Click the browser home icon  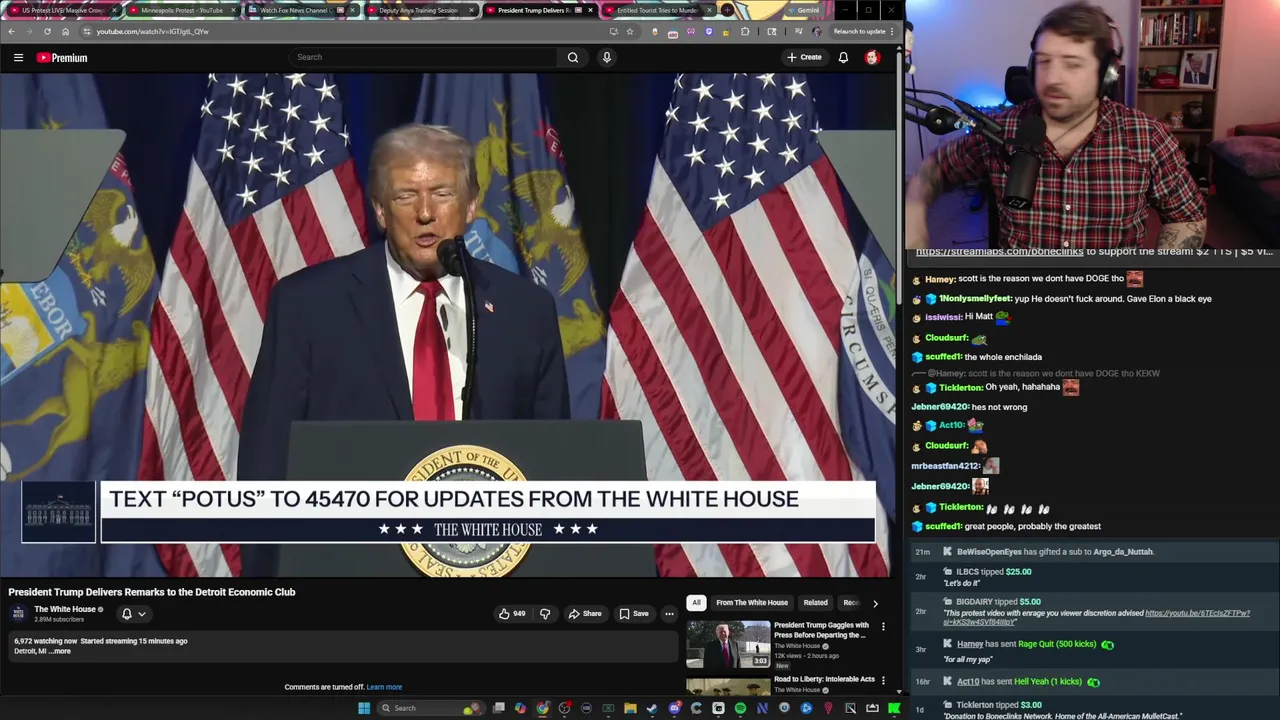65,31
